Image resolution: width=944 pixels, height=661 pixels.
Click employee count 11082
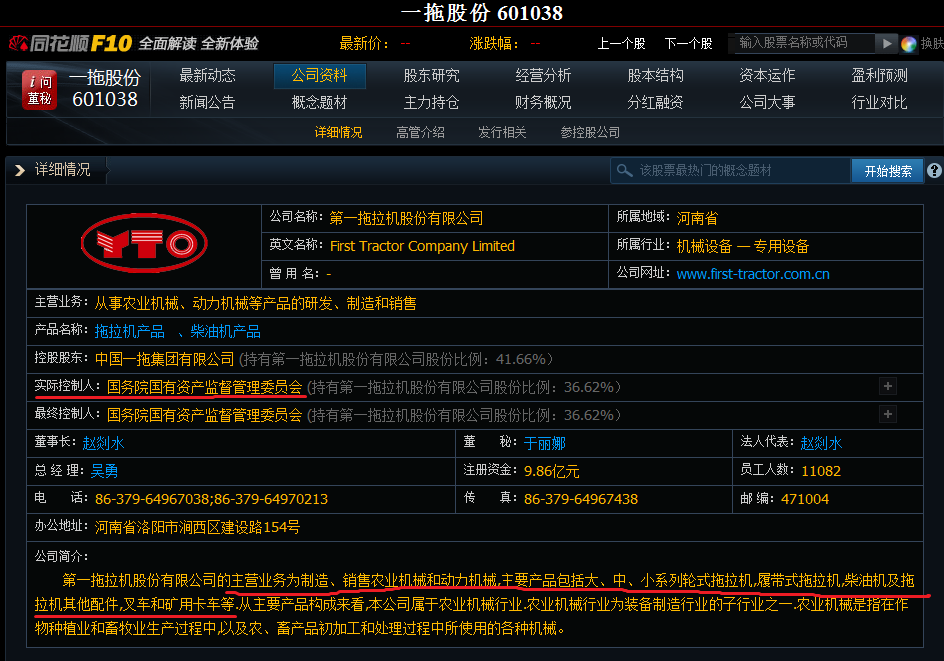tap(821, 471)
